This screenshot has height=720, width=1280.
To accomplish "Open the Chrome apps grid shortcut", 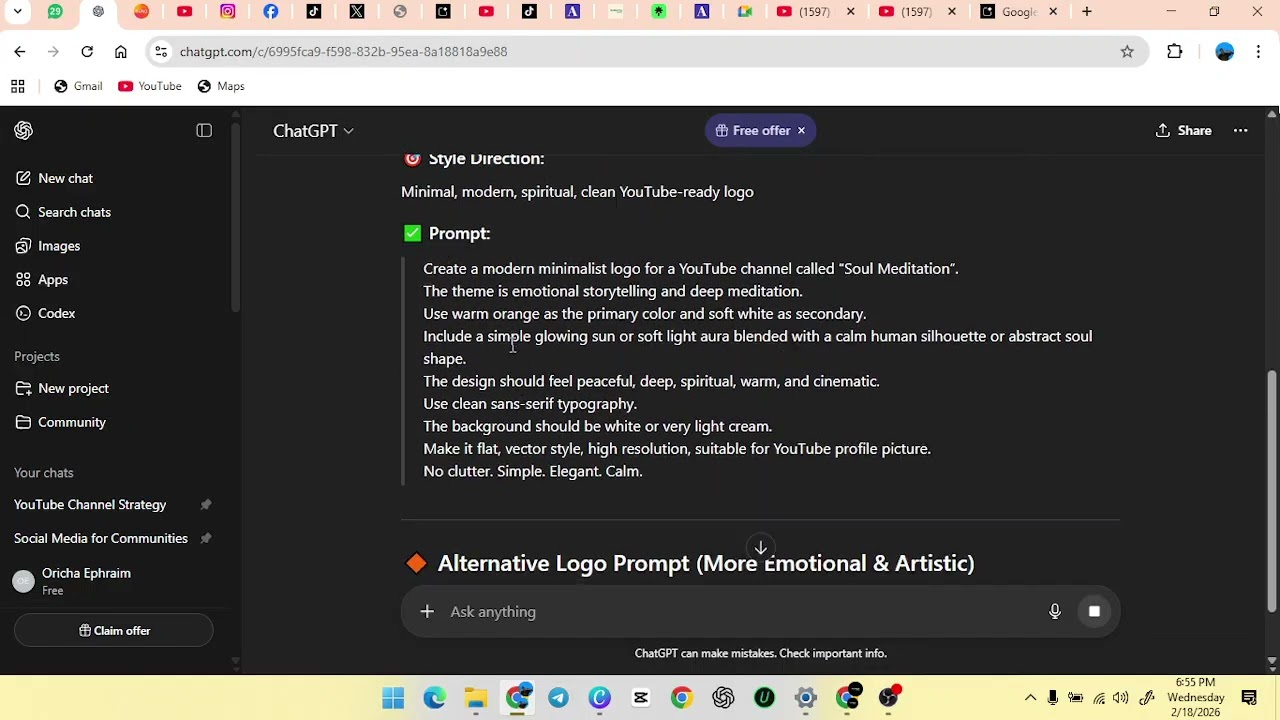I will coord(18,86).
